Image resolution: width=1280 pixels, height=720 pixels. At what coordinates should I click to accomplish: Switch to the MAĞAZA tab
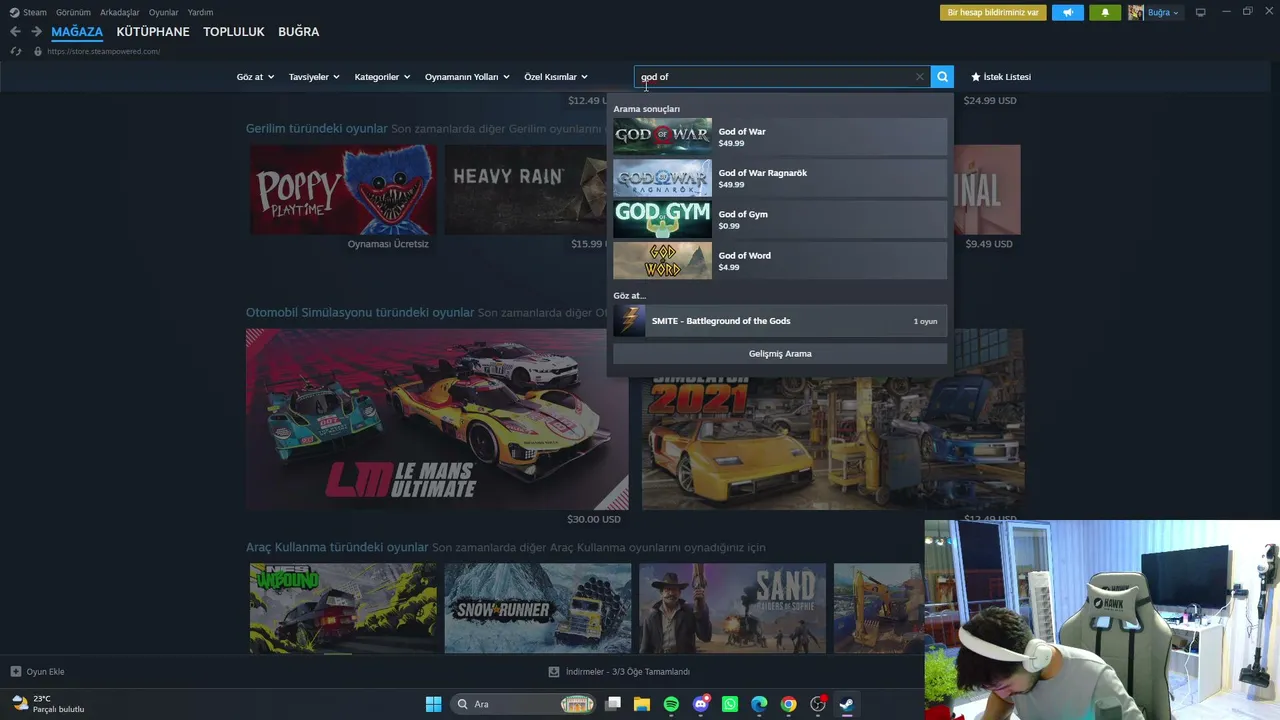pos(77,32)
